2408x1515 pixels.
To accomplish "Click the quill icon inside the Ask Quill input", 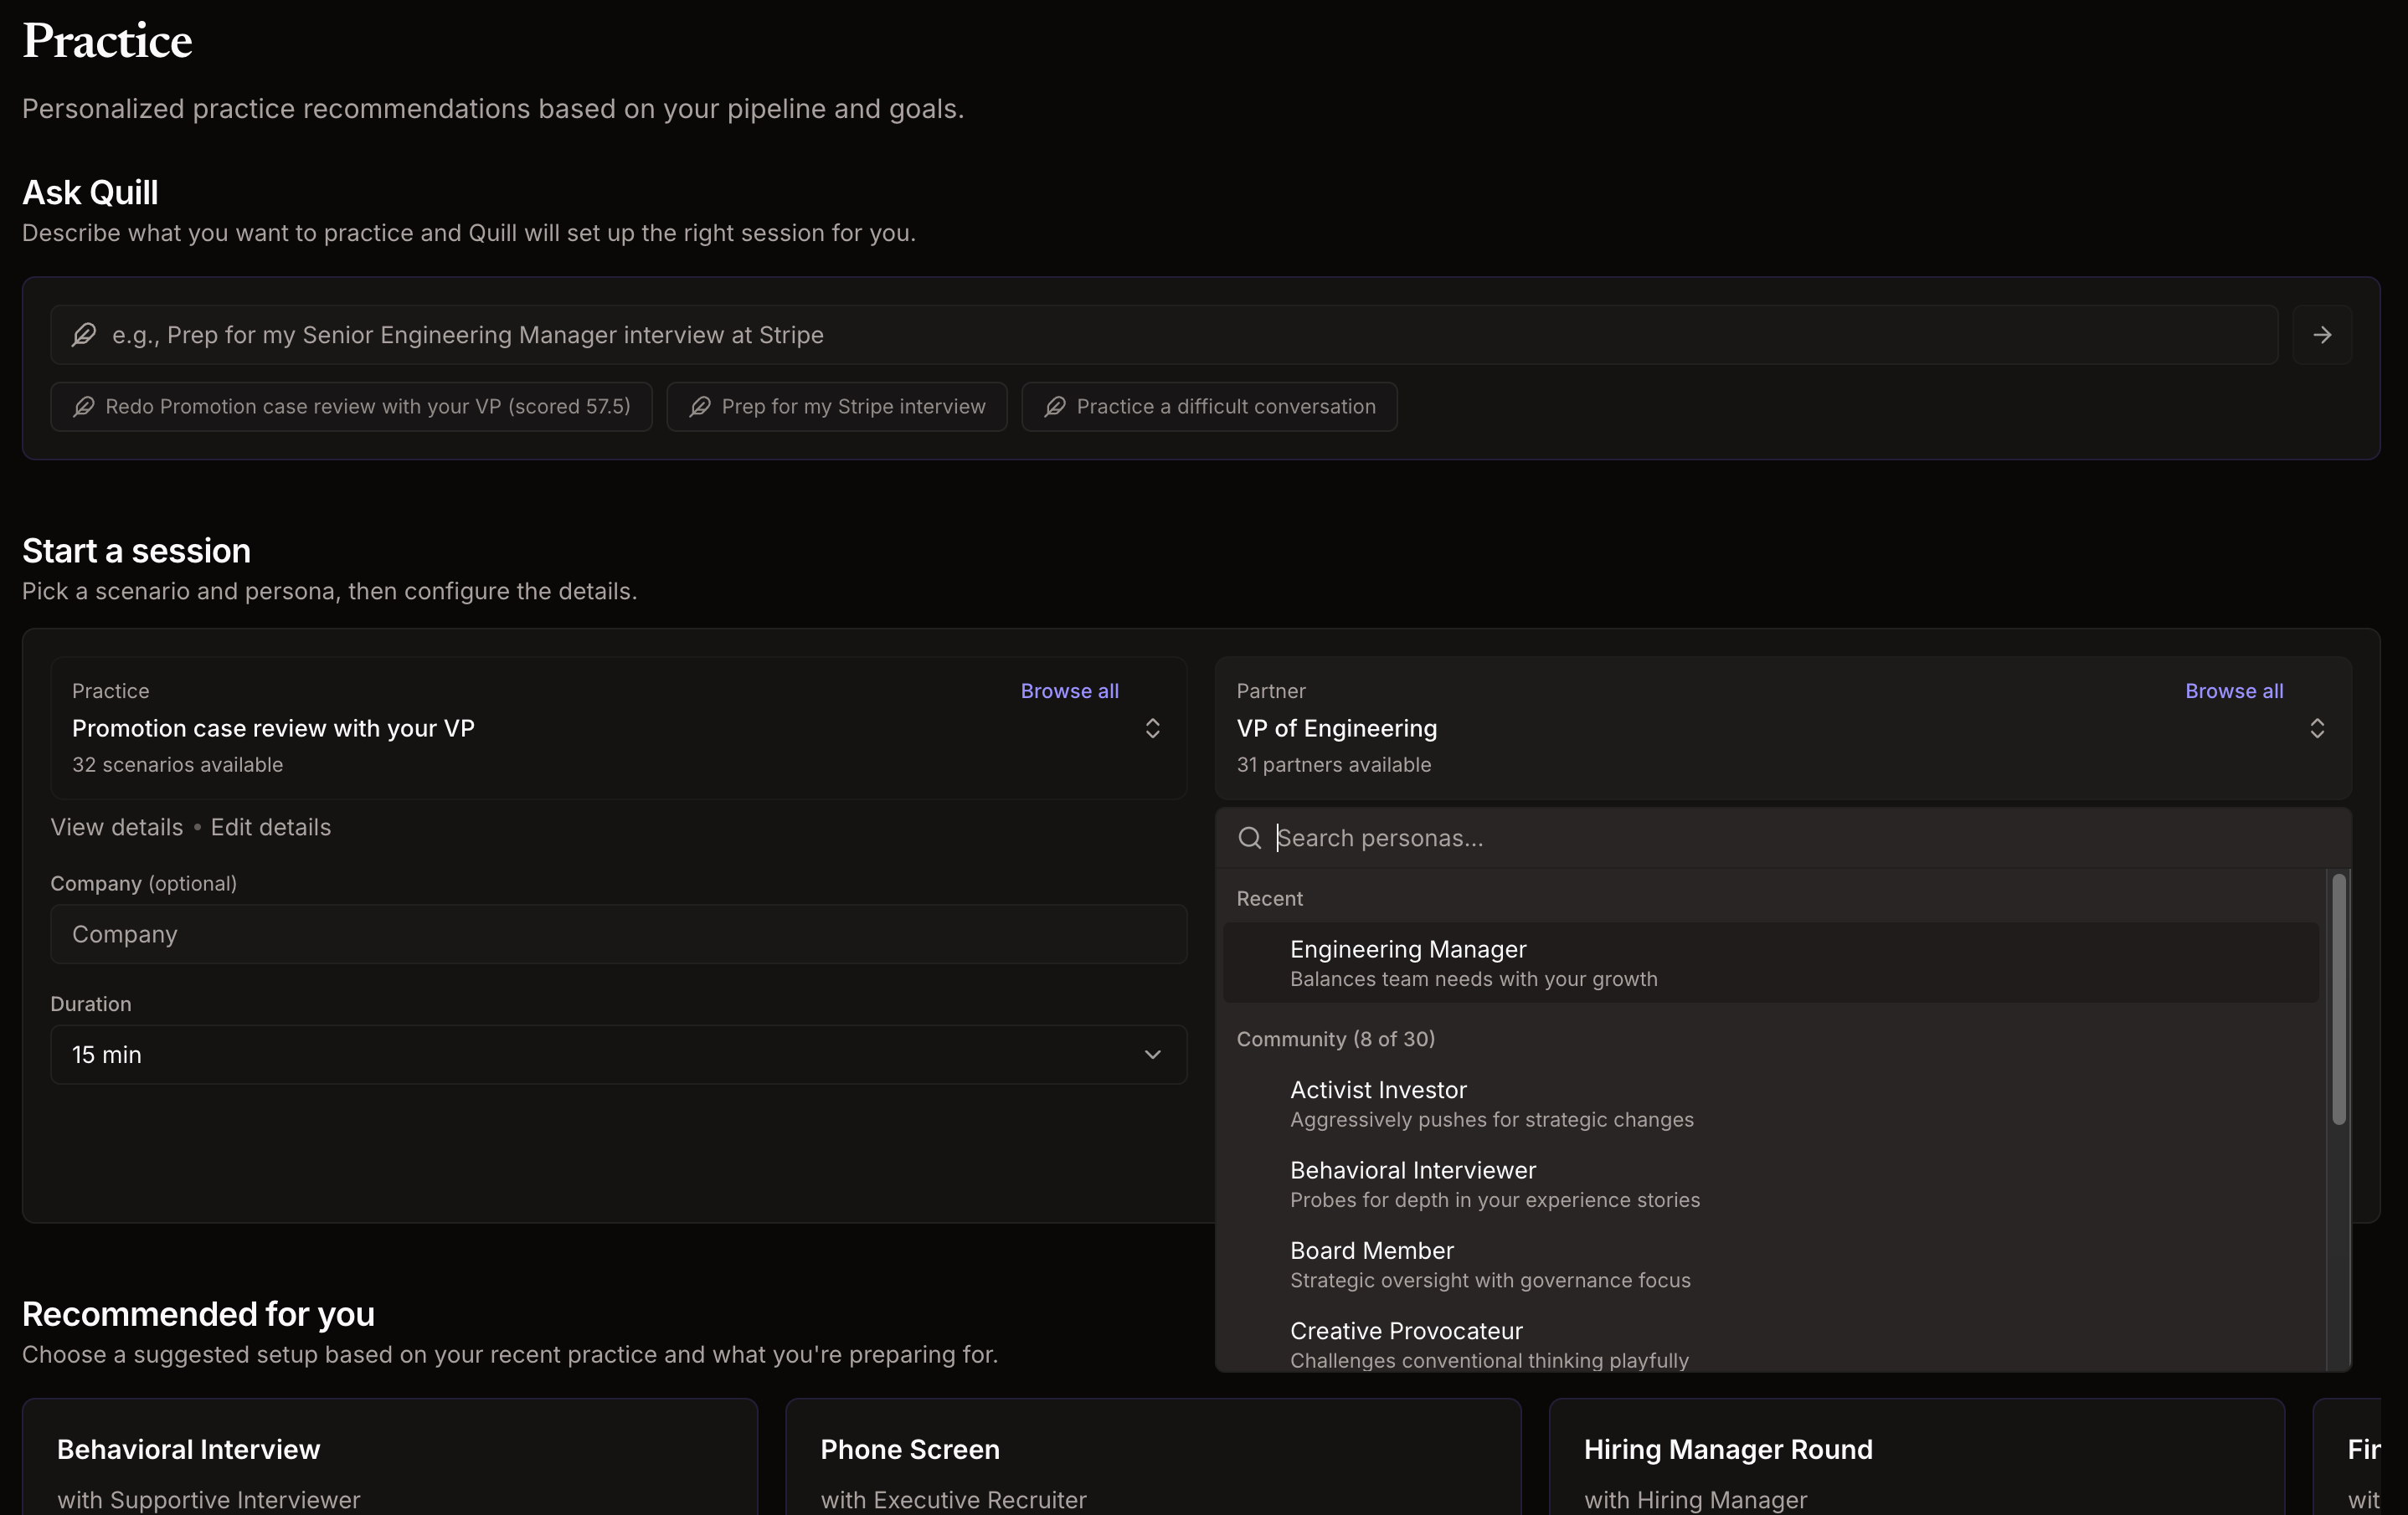I will (x=84, y=335).
